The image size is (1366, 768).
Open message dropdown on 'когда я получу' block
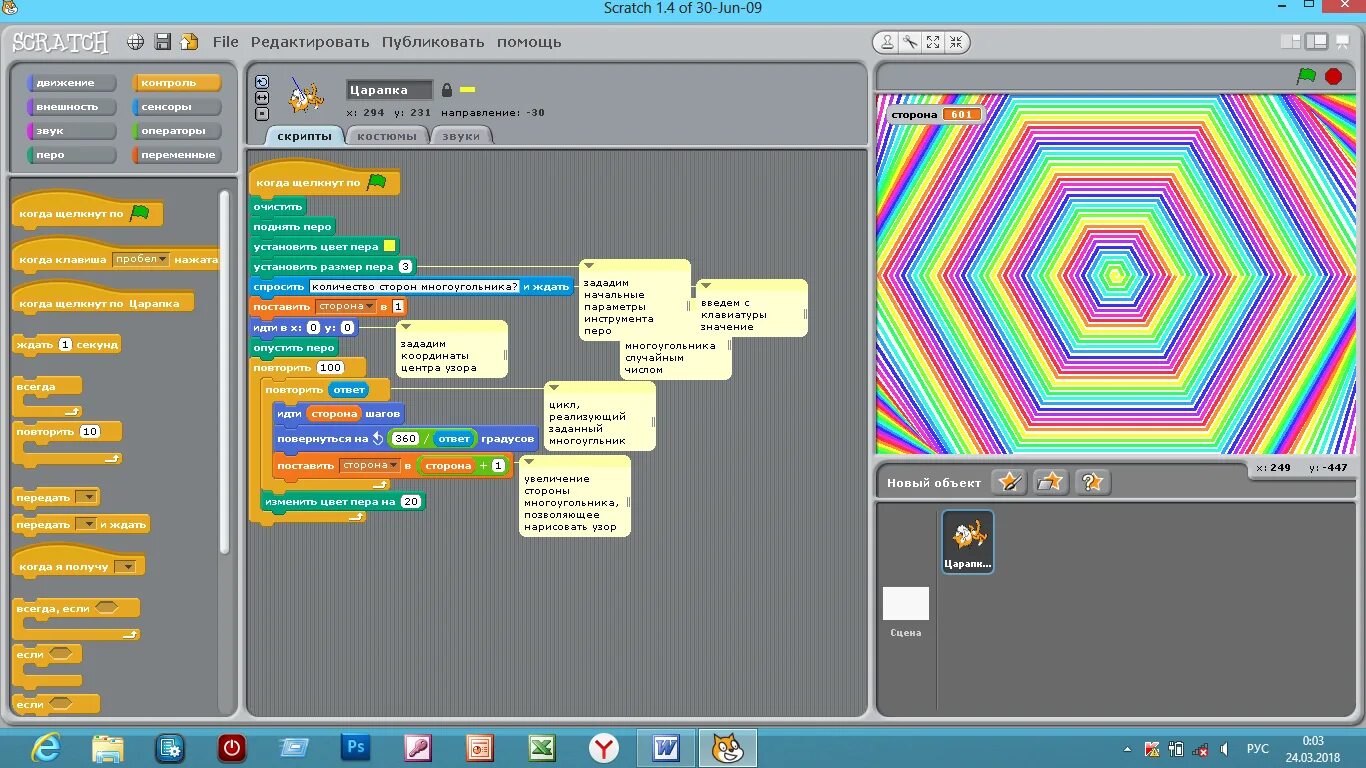[125, 567]
